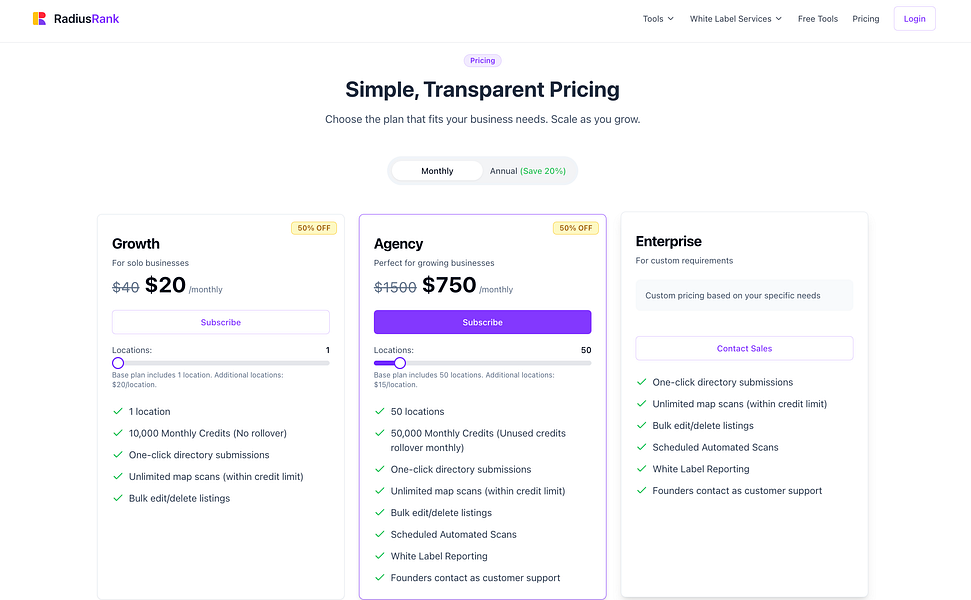Click checkmark next to Agency White Label Reporting
971x600 pixels.
click(380, 556)
